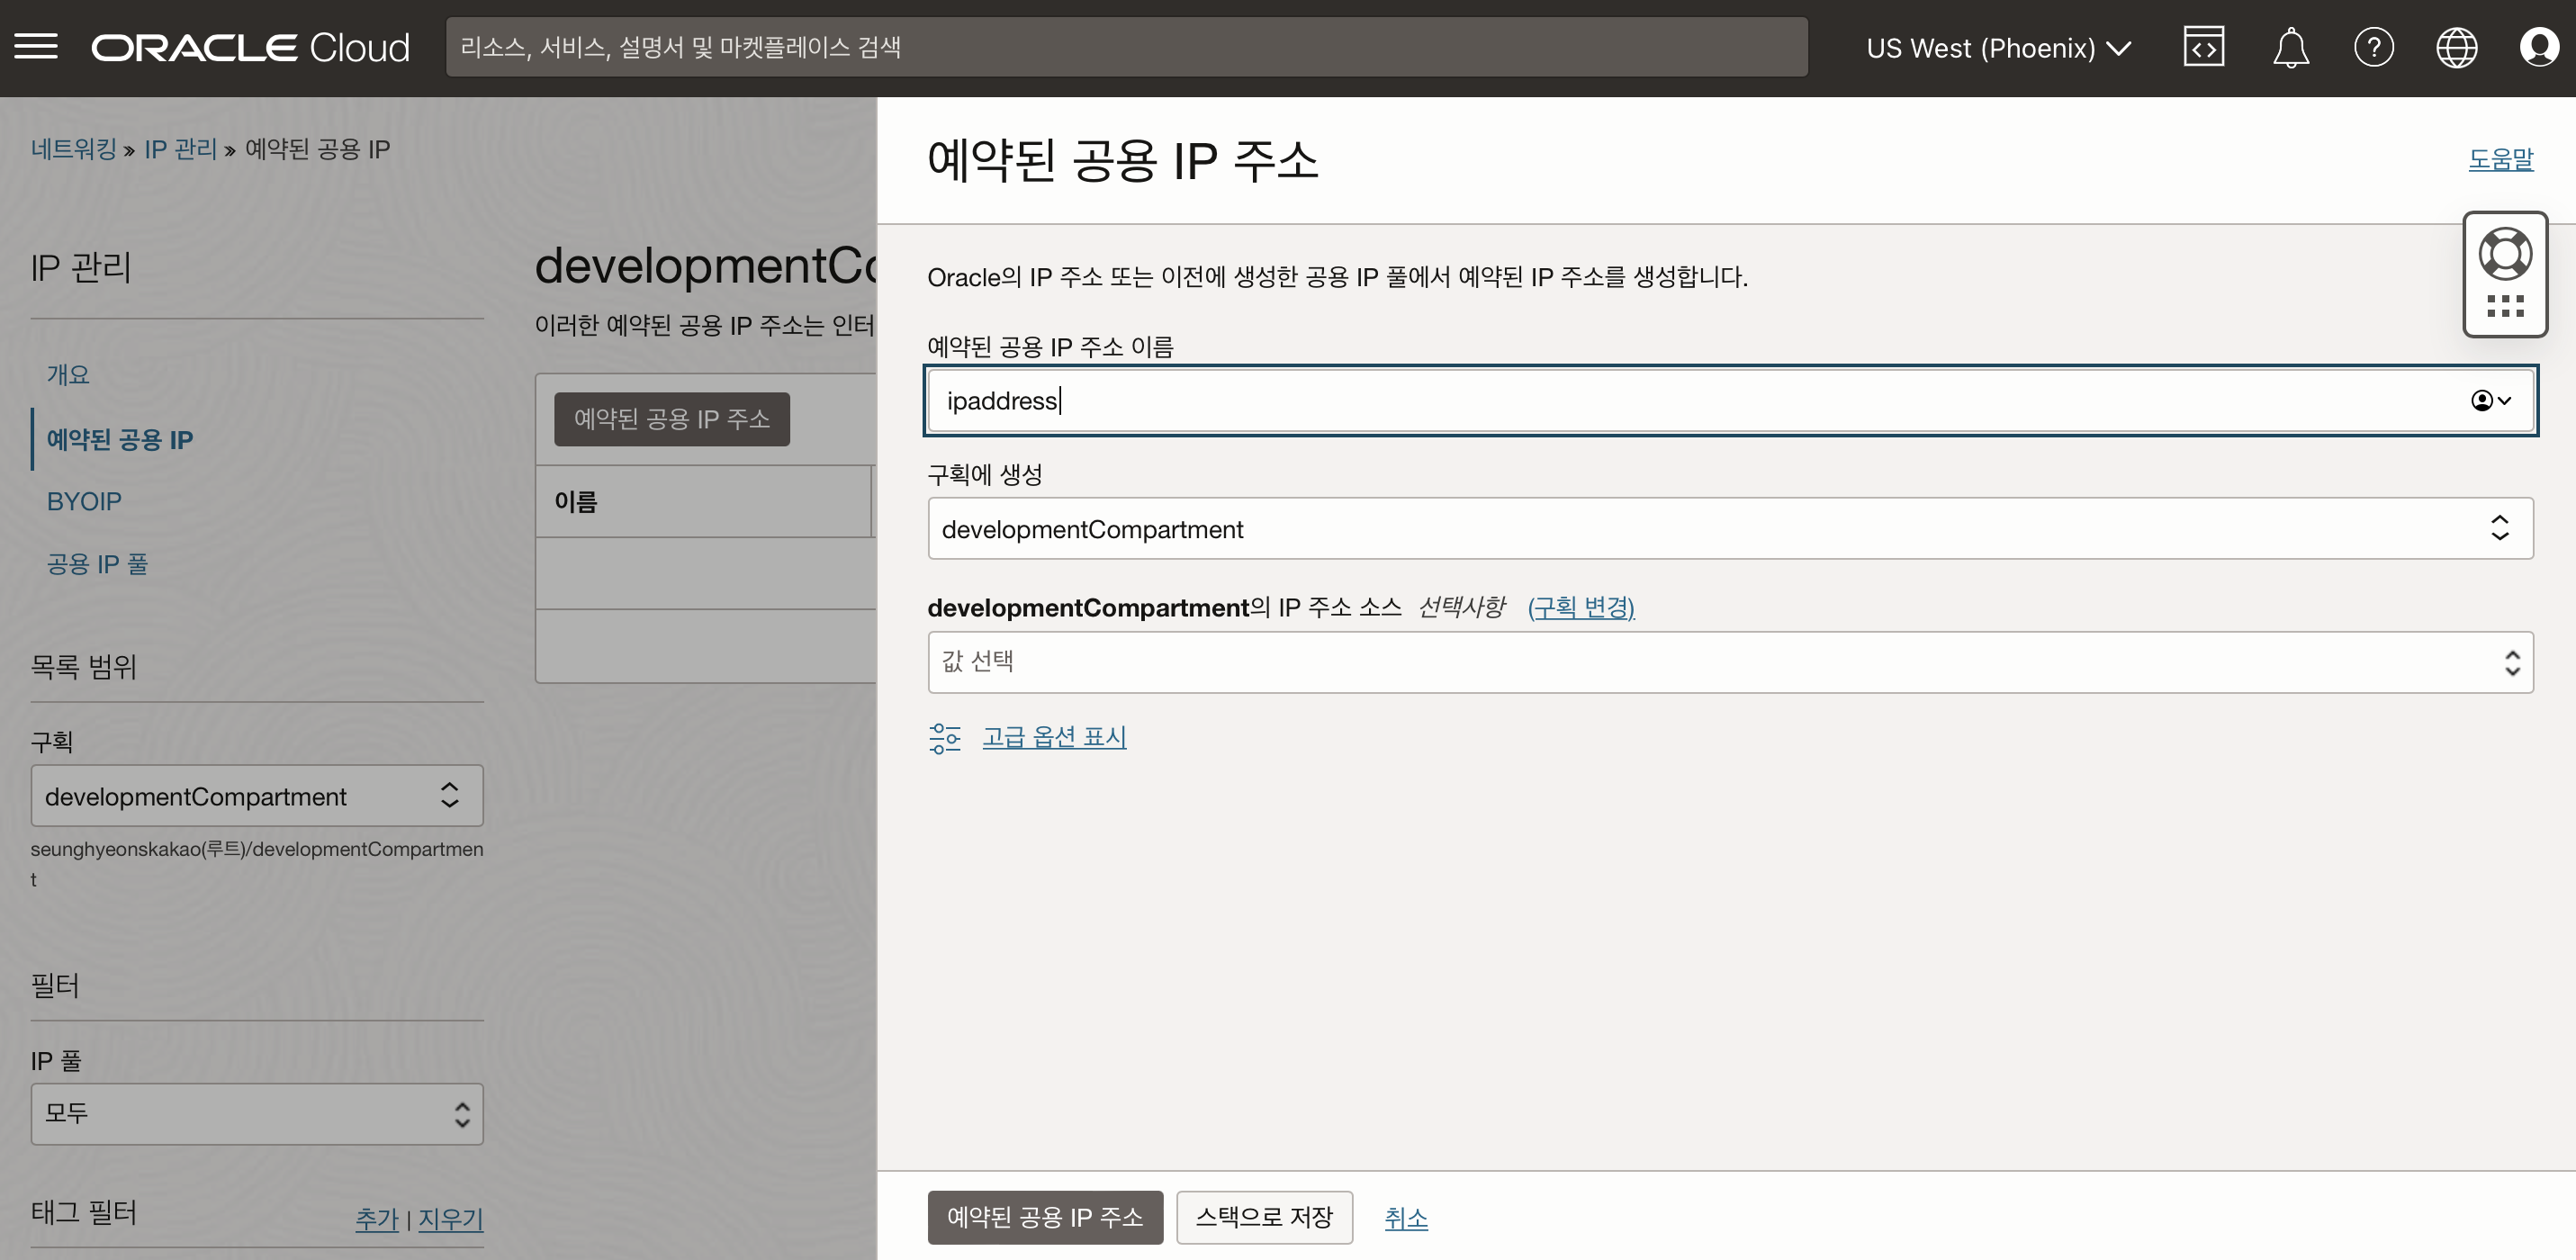Open the hamburger navigation menu
2576x1260 pixels.
[x=36, y=47]
